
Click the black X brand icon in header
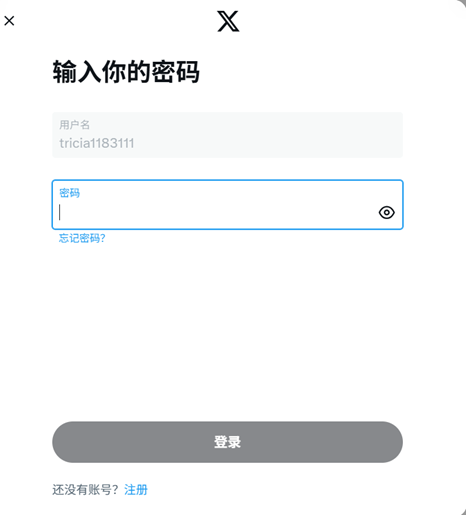pos(228,21)
